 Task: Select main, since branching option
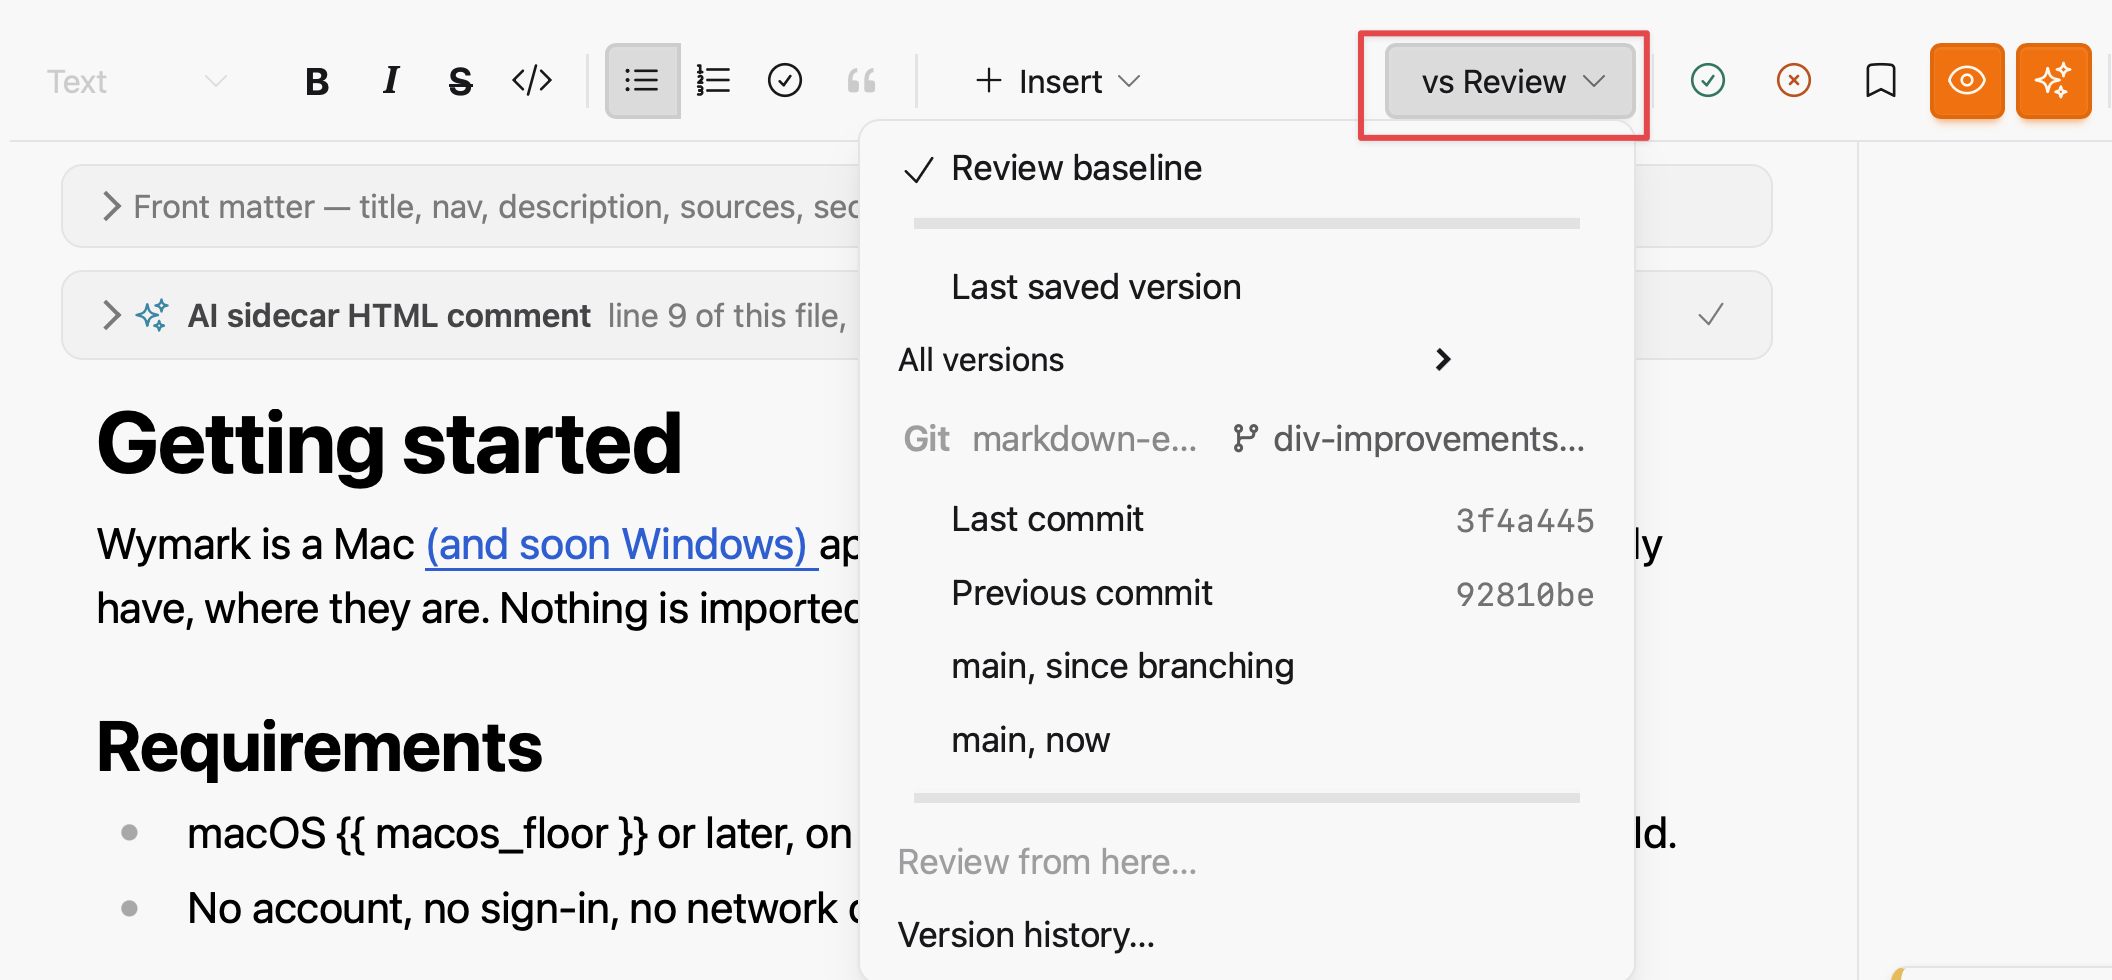(1247, 667)
